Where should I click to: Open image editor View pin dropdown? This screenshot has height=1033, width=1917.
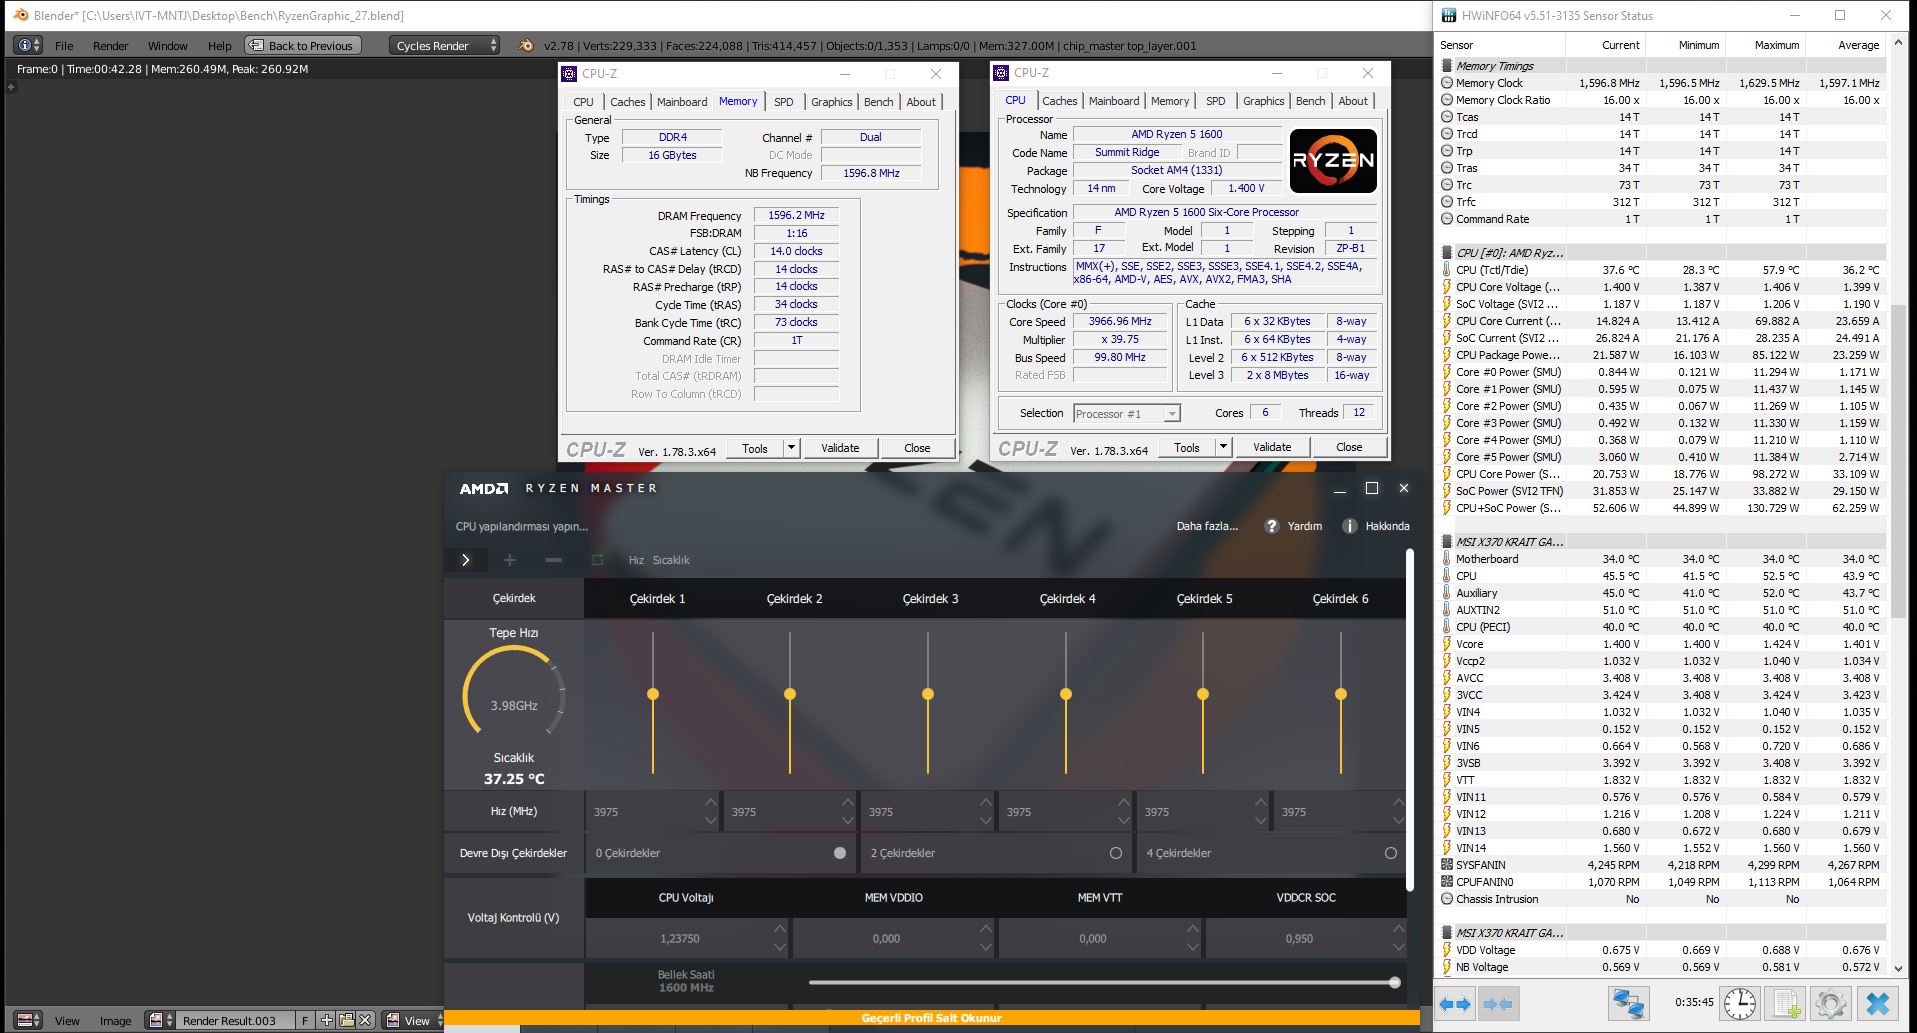(x=413, y=1020)
